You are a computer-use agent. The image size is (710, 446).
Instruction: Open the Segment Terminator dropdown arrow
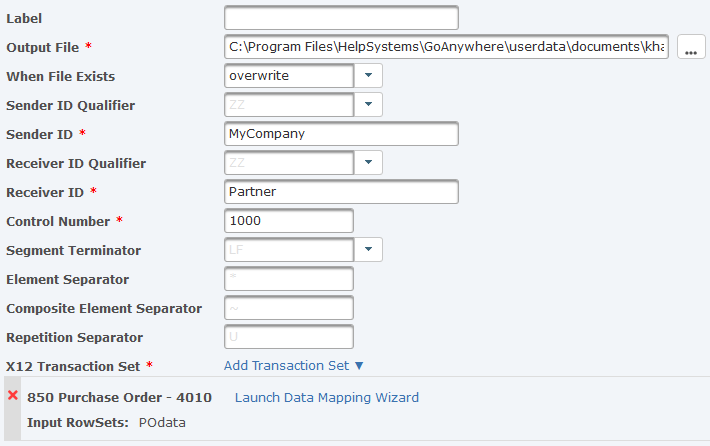(368, 249)
